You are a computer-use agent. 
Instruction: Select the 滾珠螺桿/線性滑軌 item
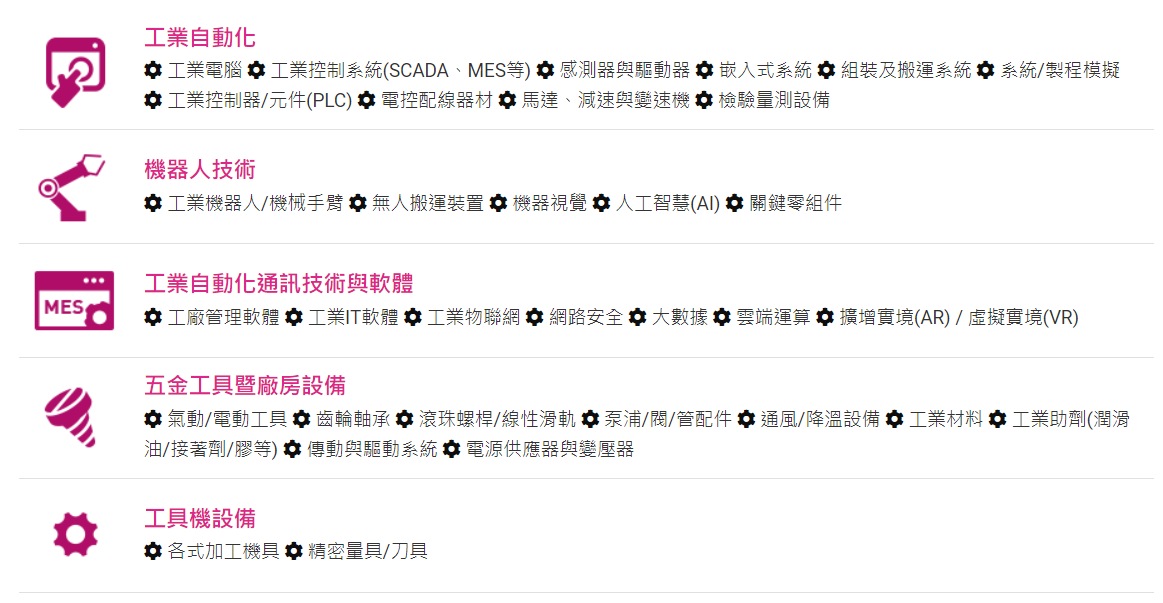click(x=497, y=420)
